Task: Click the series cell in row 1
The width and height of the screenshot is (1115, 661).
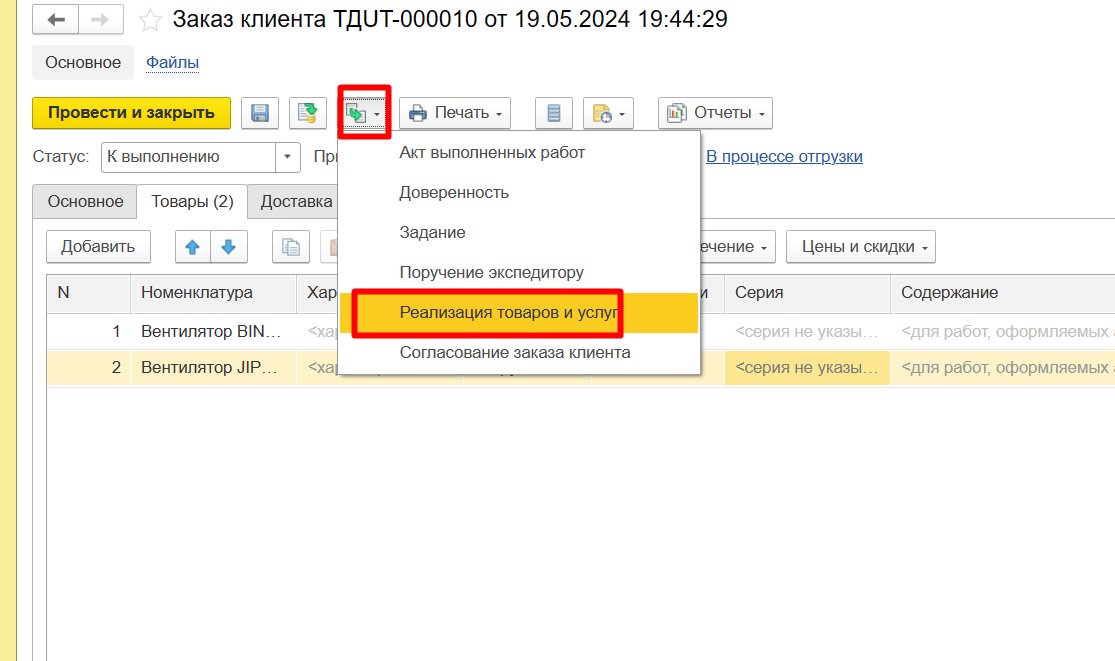Action: point(807,332)
